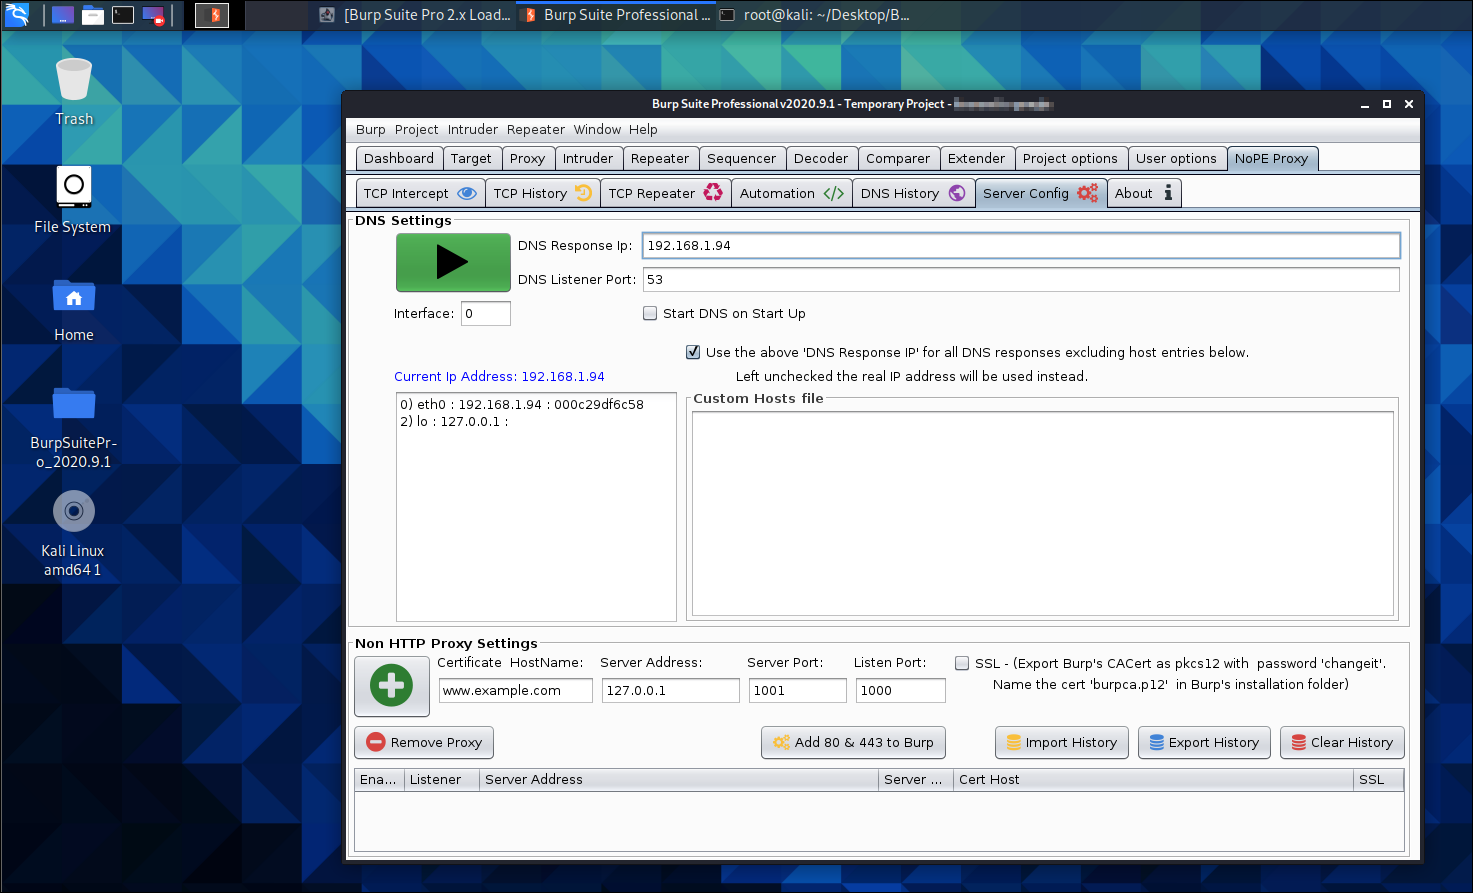Switch to the root@kali terminal taskbar entry
Viewport: 1473px width, 893px height.
click(x=815, y=15)
